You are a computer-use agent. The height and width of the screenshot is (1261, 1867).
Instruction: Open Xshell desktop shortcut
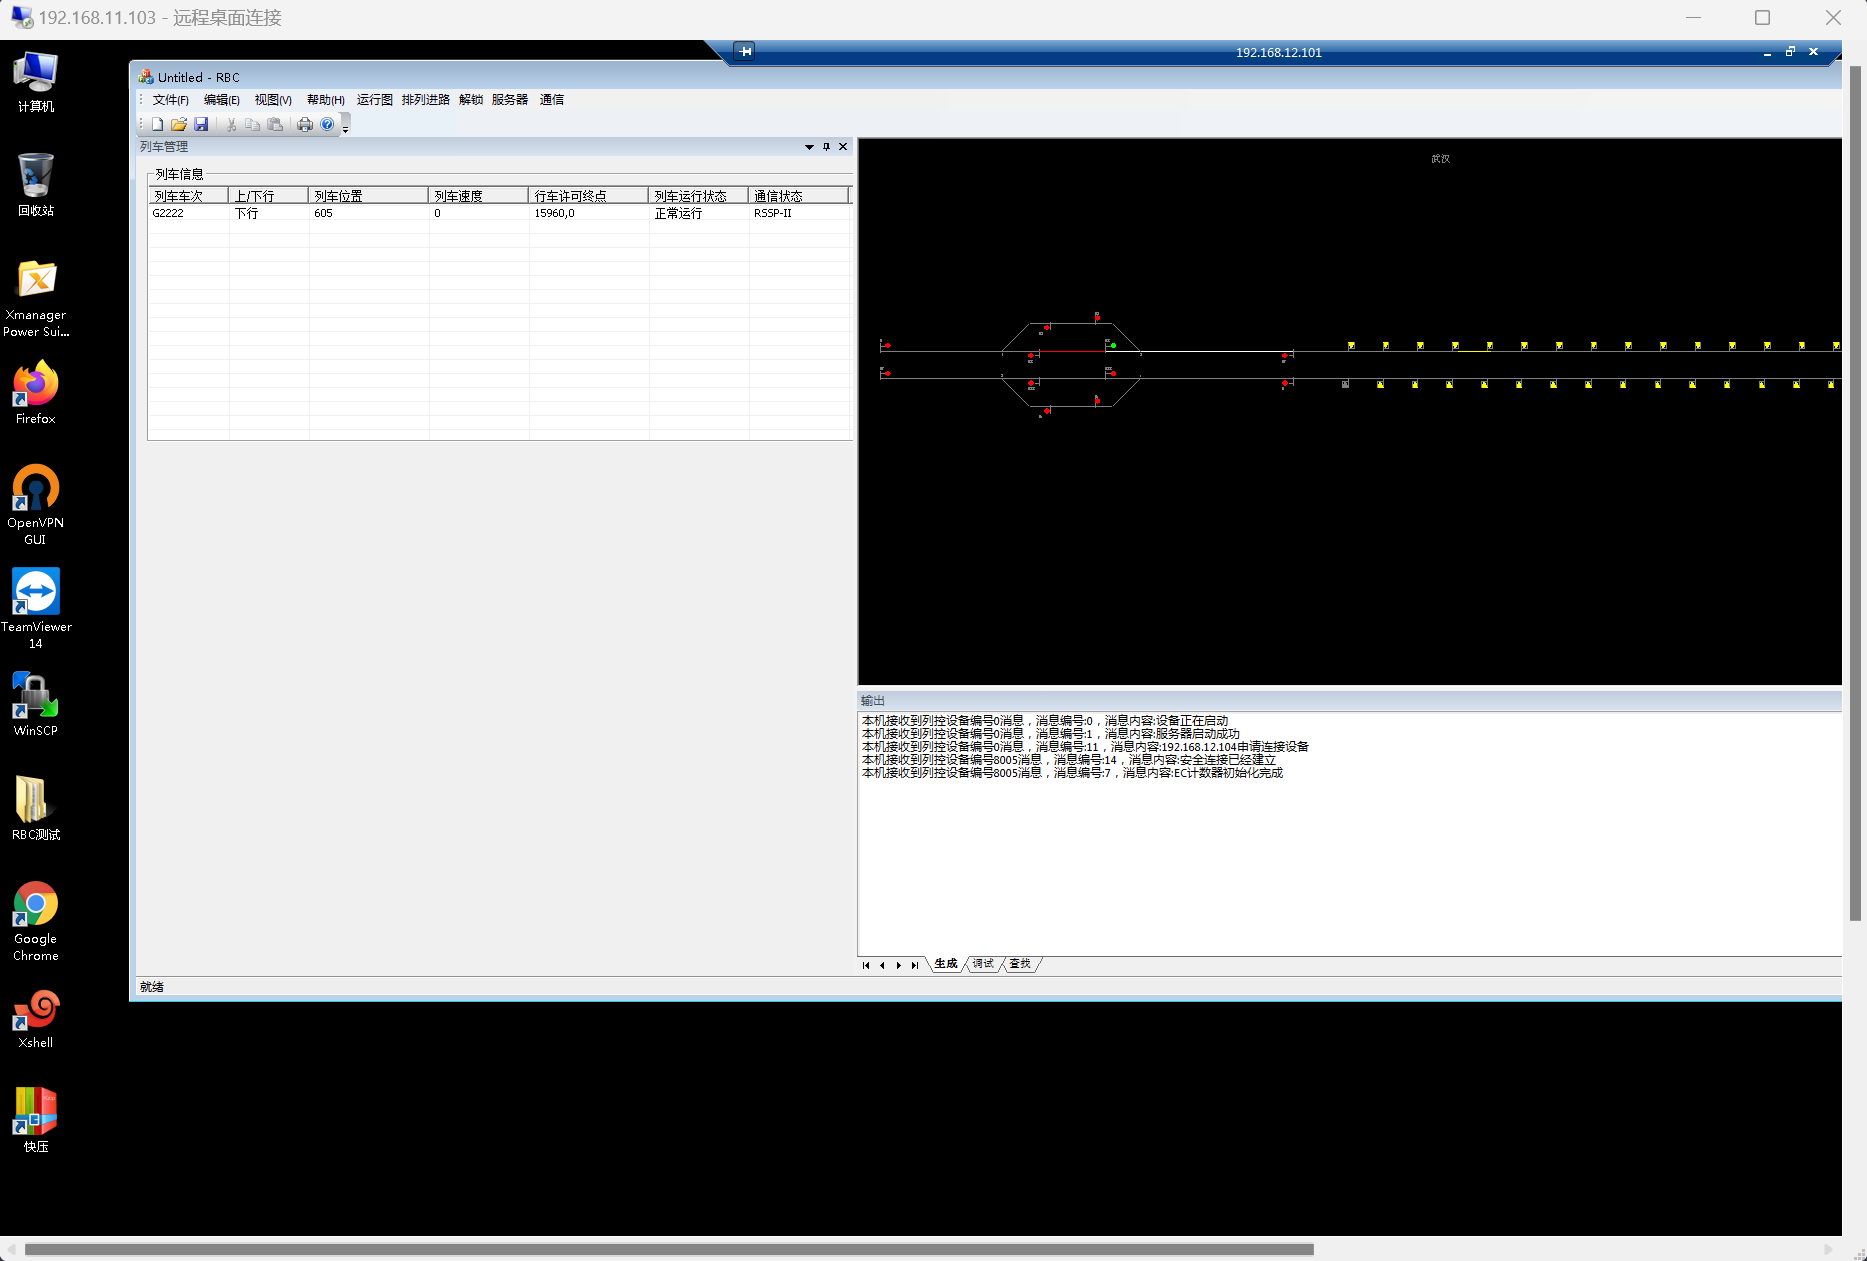click(36, 1019)
